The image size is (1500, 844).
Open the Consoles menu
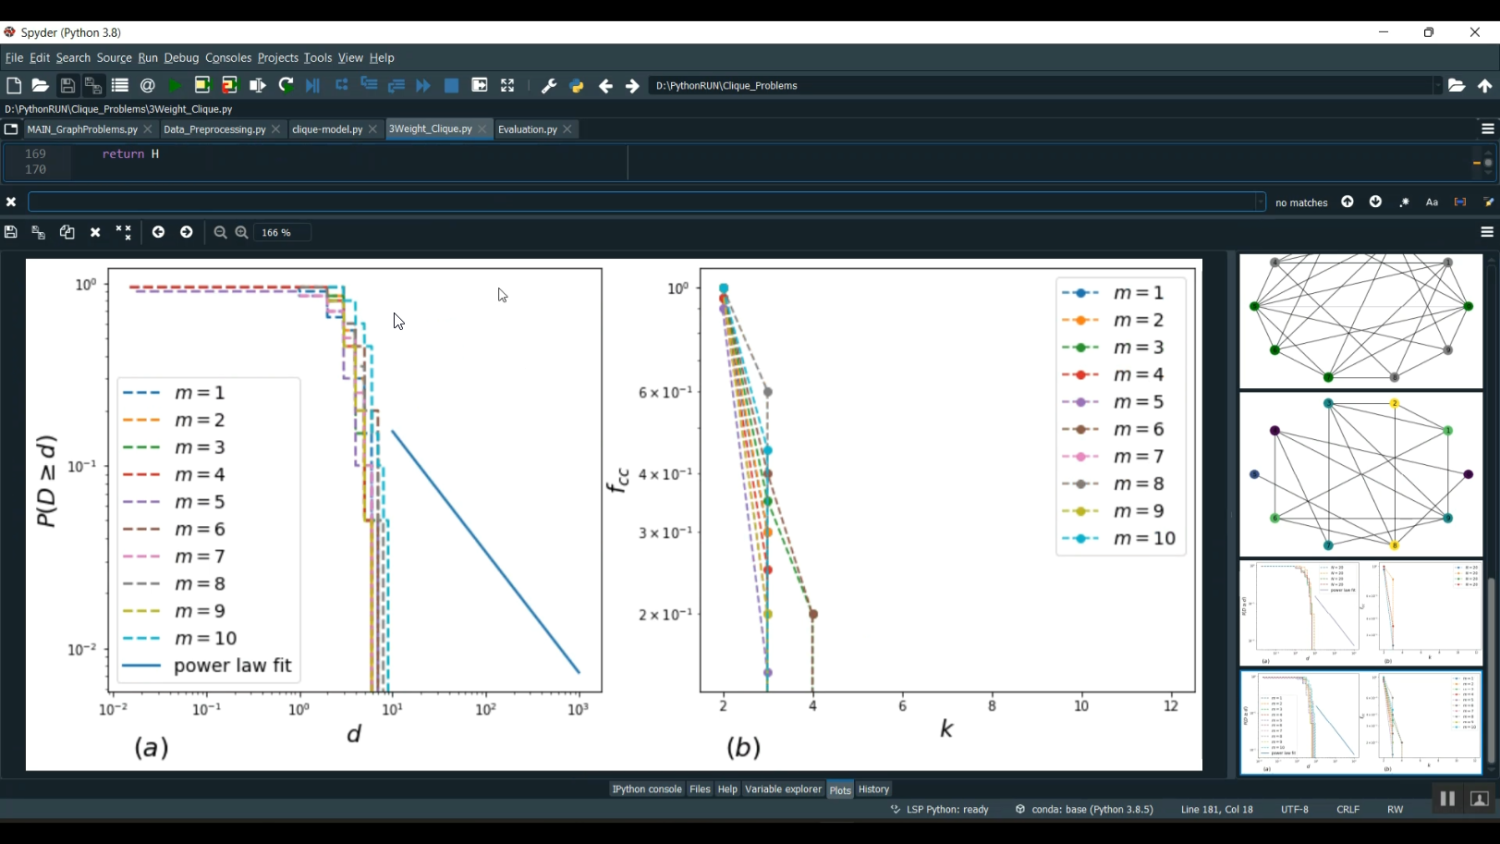228,58
